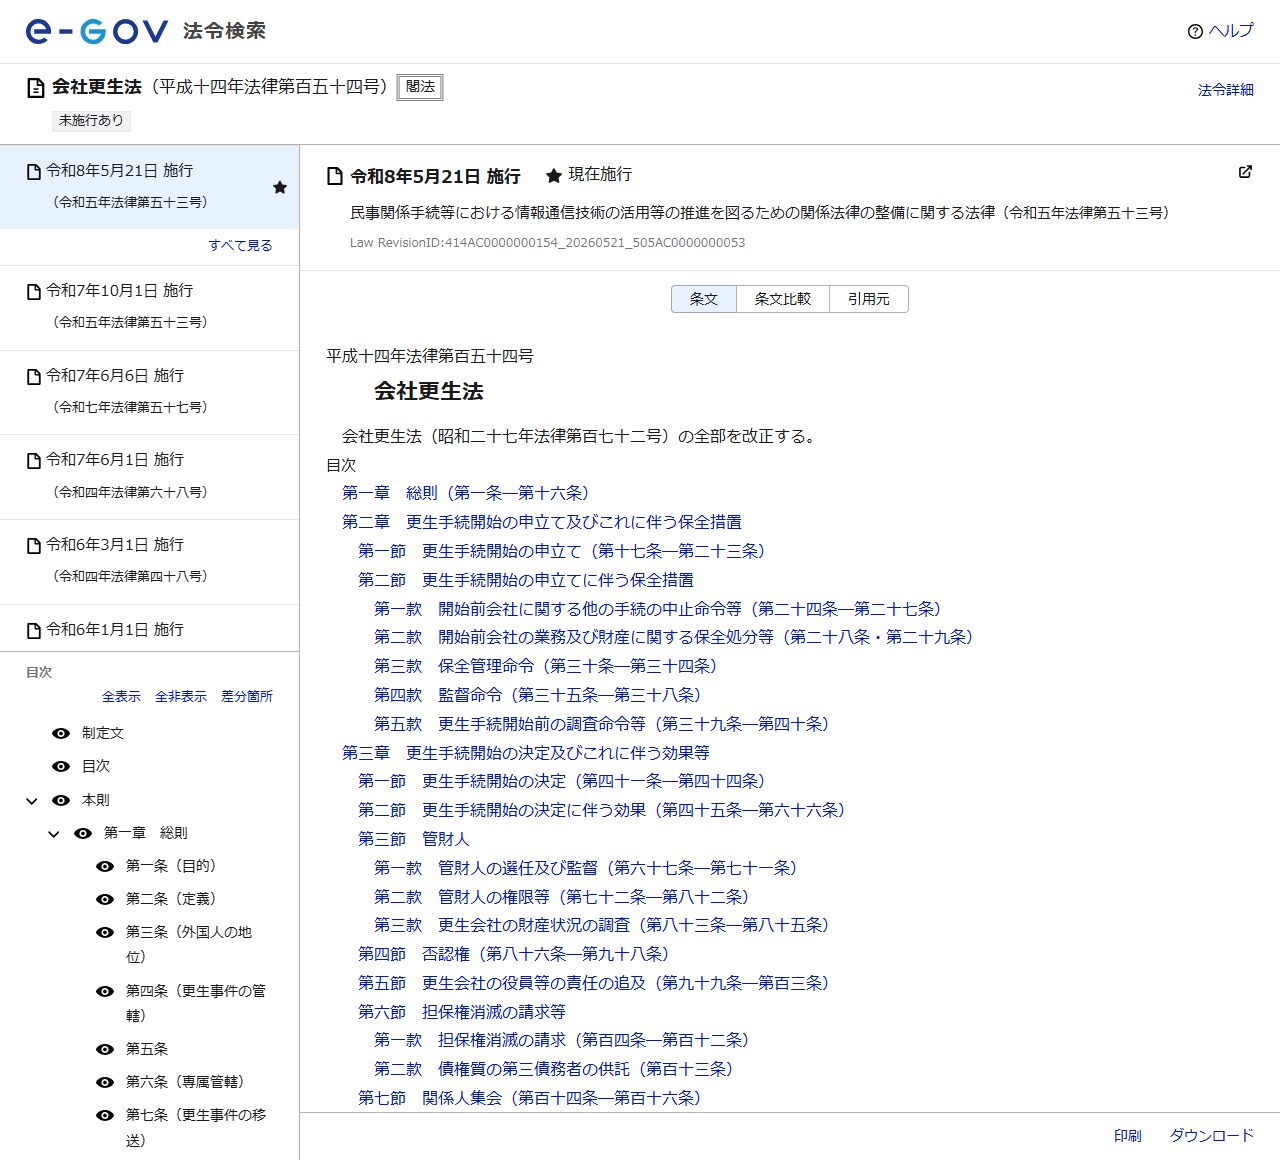Screen dimensions: 1280x1160
Task: Click the ダウンロード link
Action: pos(1212,1136)
